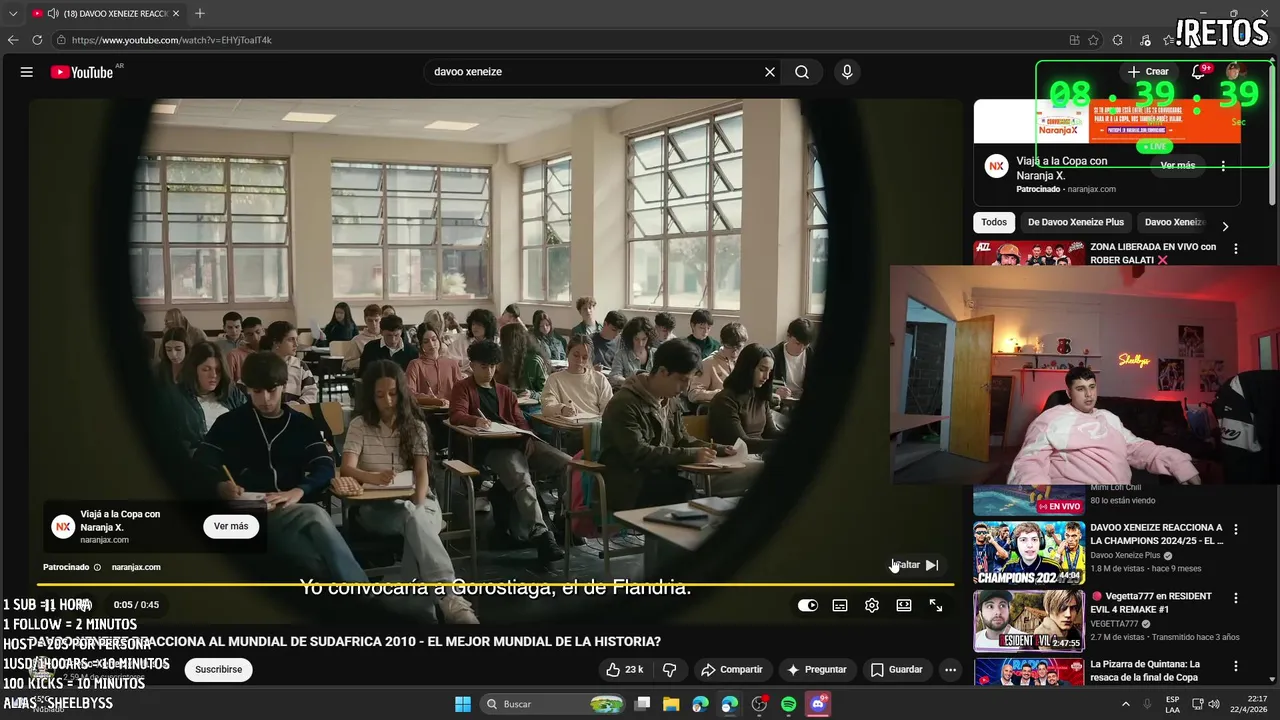Viewport: 1280px width, 720px height.
Task: Like the video with 23 k likes
Action: coord(625,669)
